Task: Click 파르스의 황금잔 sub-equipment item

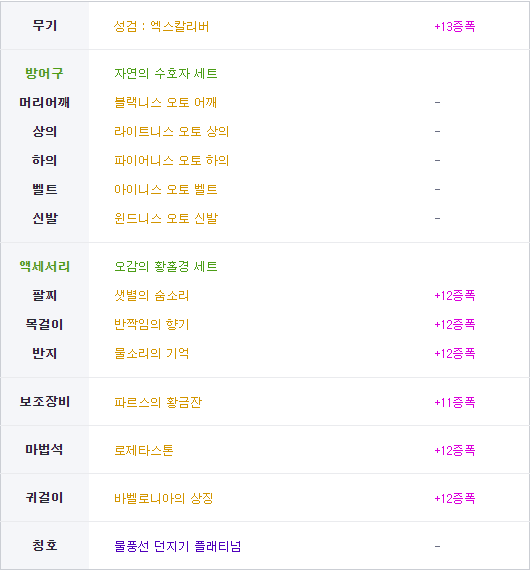Action: tap(158, 402)
